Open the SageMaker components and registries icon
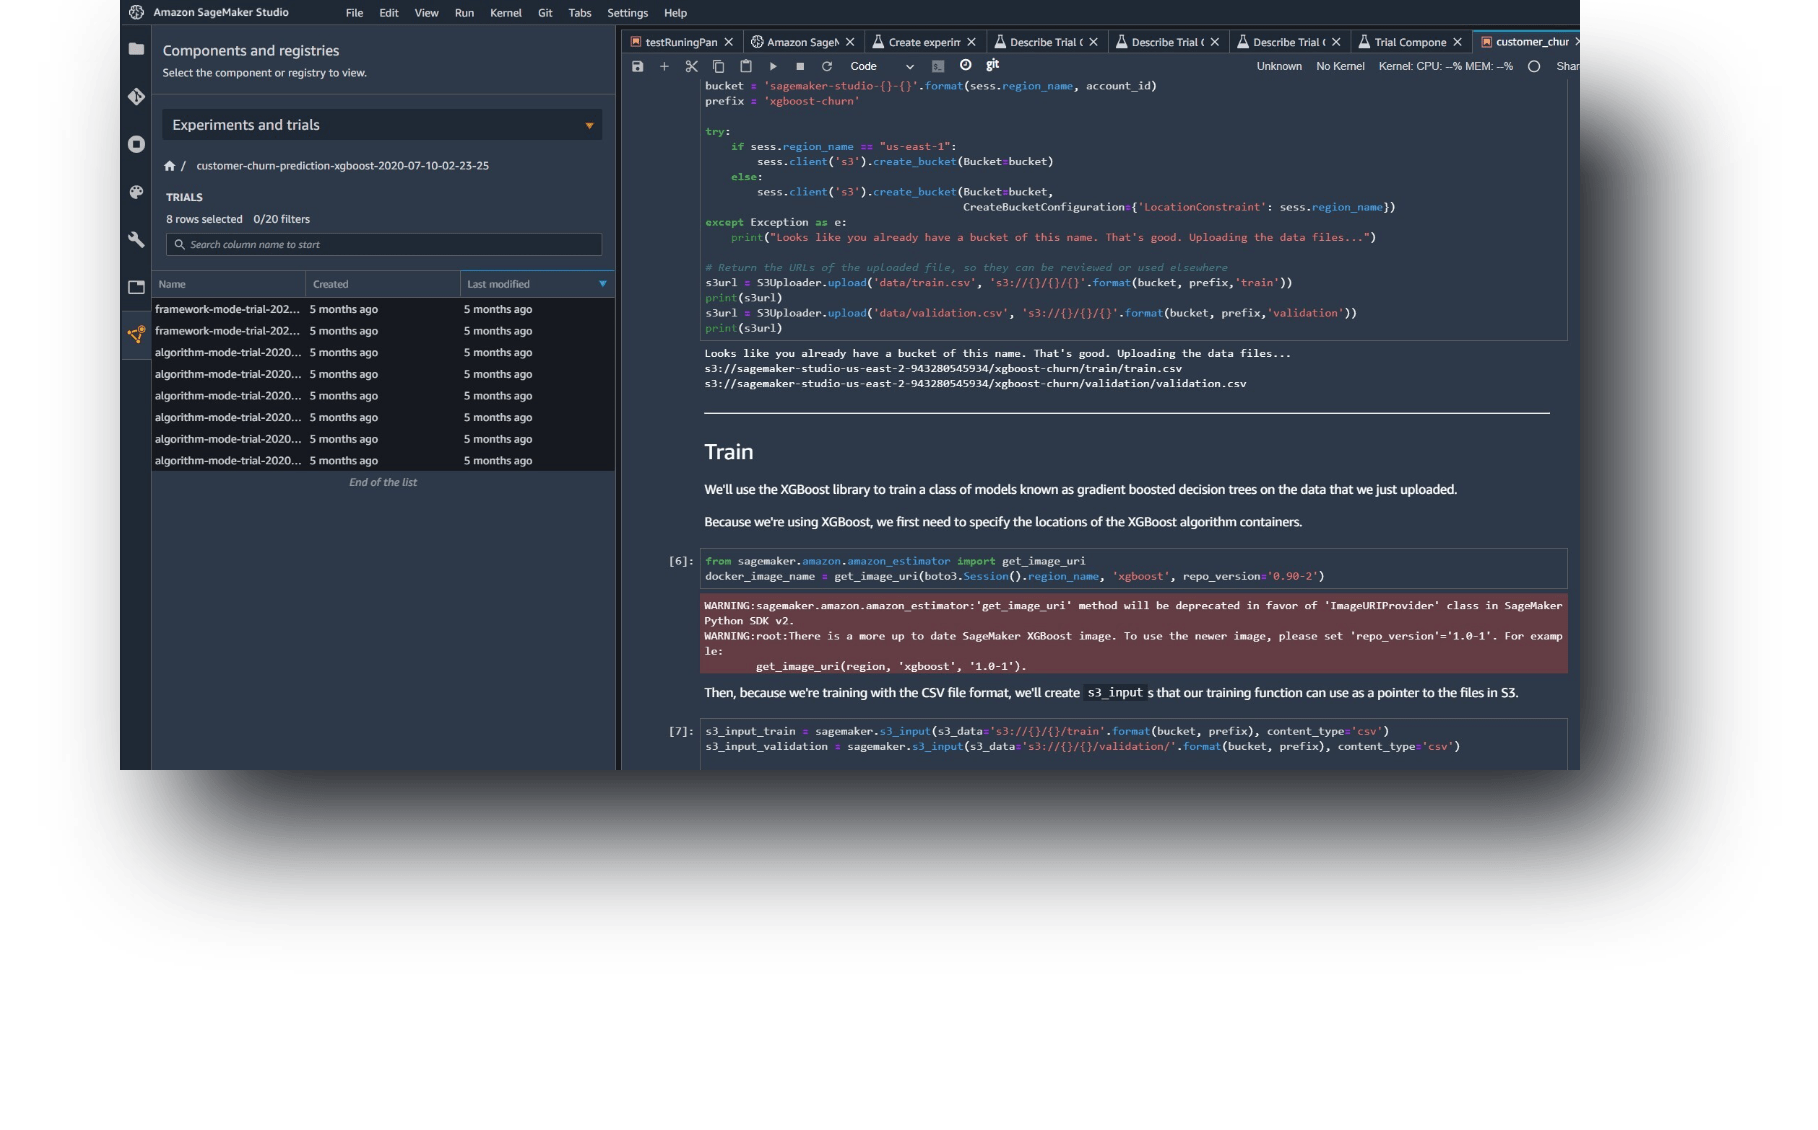Image resolution: width=1818 pixels, height=1130 pixels. pos(136,334)
